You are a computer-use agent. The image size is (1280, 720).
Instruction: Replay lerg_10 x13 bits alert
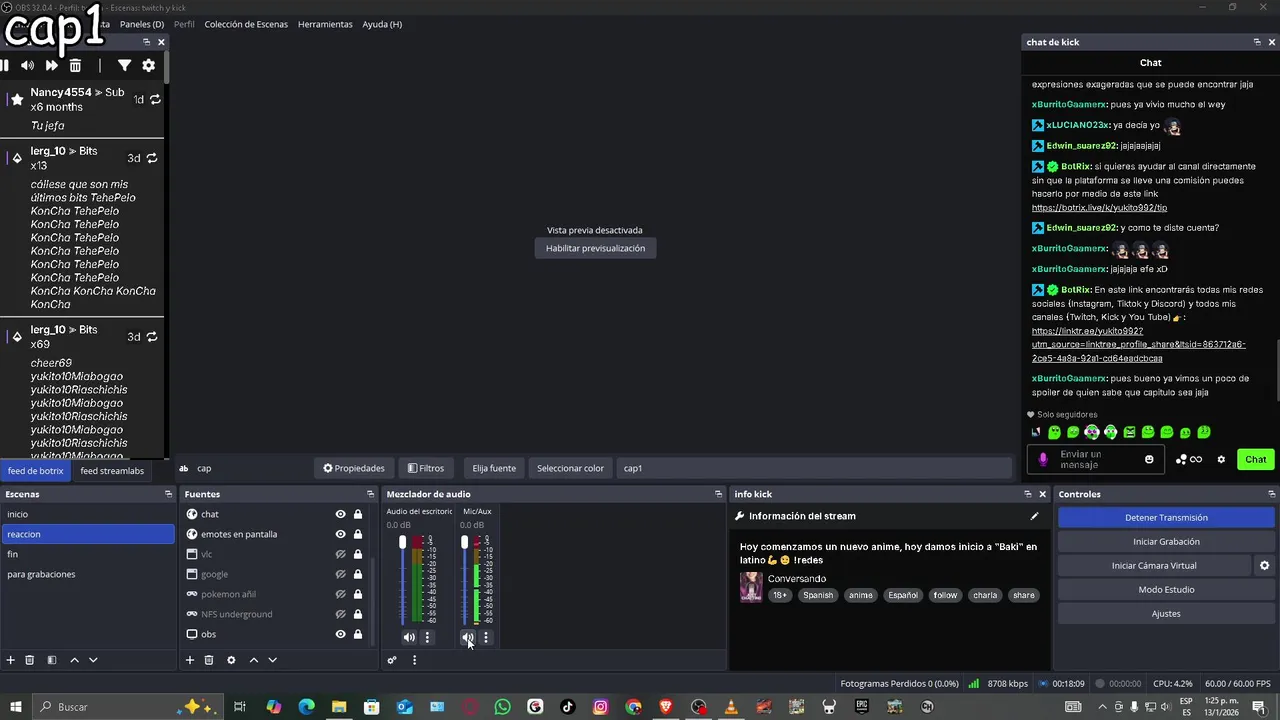(152, 158)
